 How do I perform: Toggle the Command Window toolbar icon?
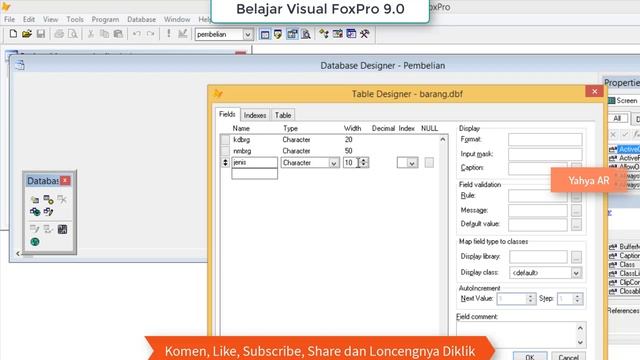[265, 34]
